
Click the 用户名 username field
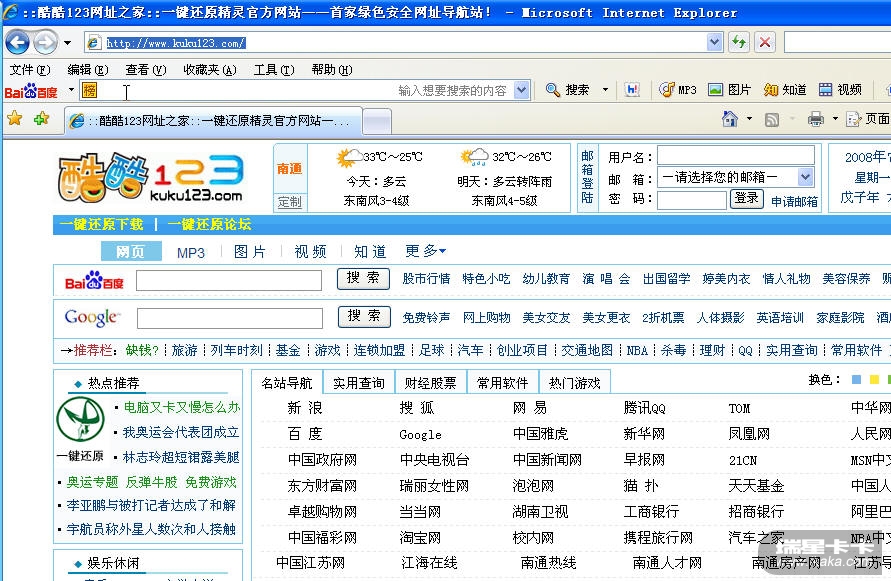736,156
